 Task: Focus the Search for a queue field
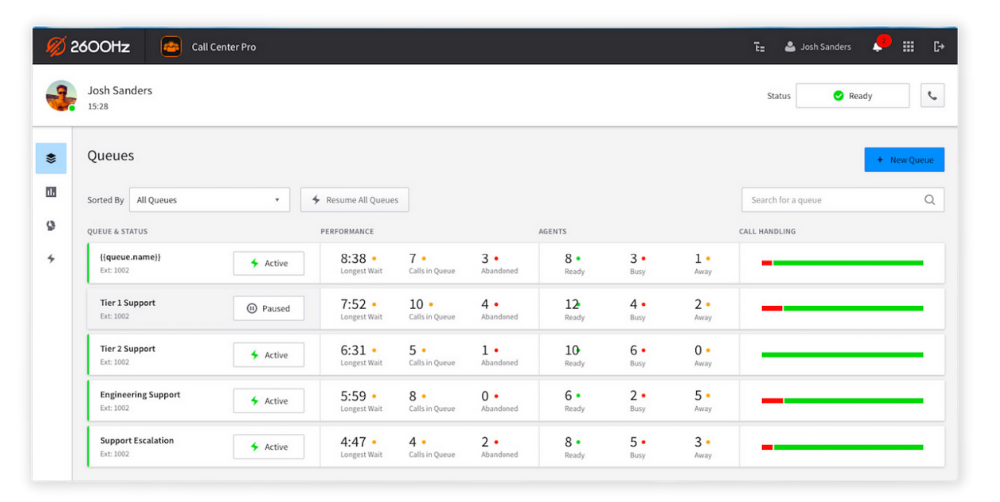[842, 200]
